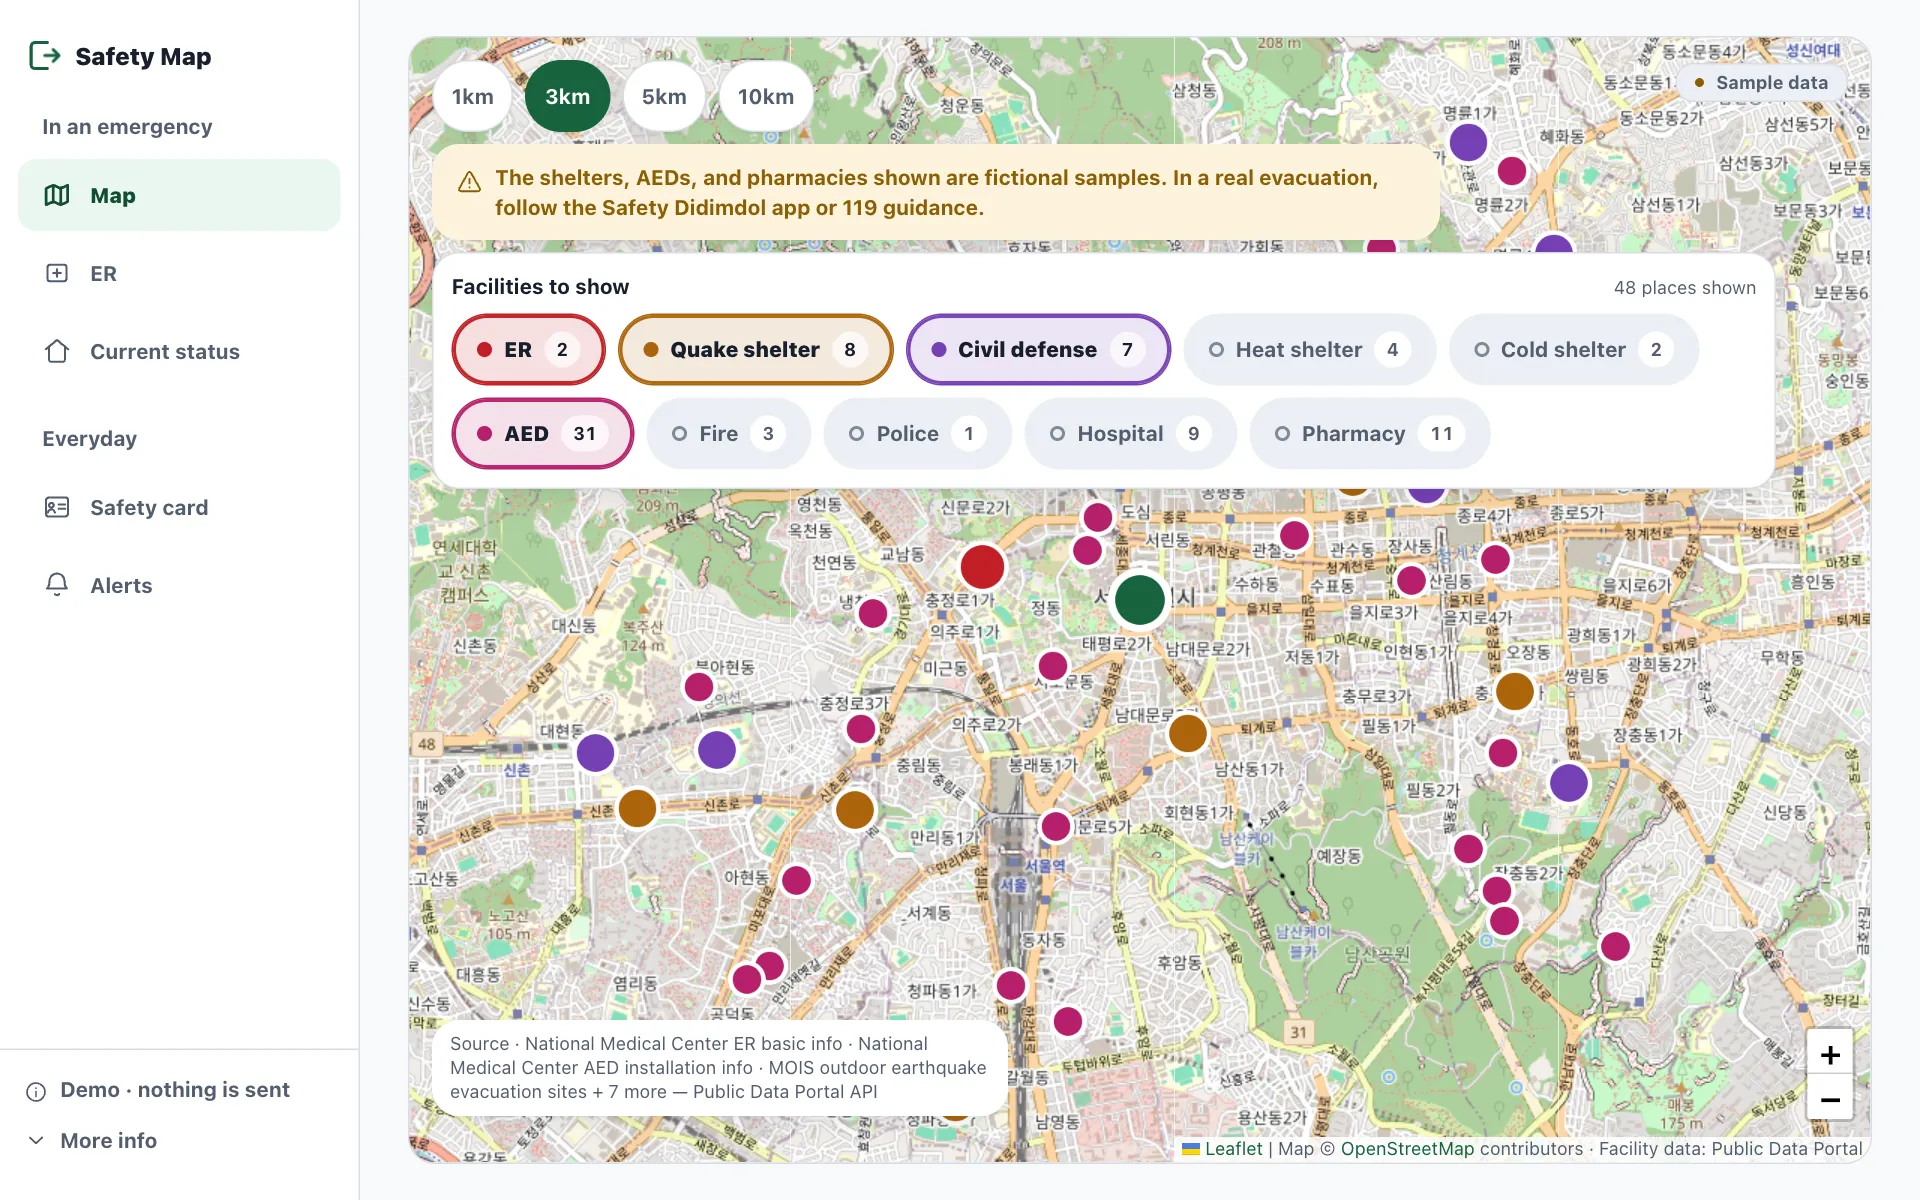Image resolution: width=1920 pixels, height=1200 pixels.
Task: Toggle the AED filter chip
Action: coord(543,433)
